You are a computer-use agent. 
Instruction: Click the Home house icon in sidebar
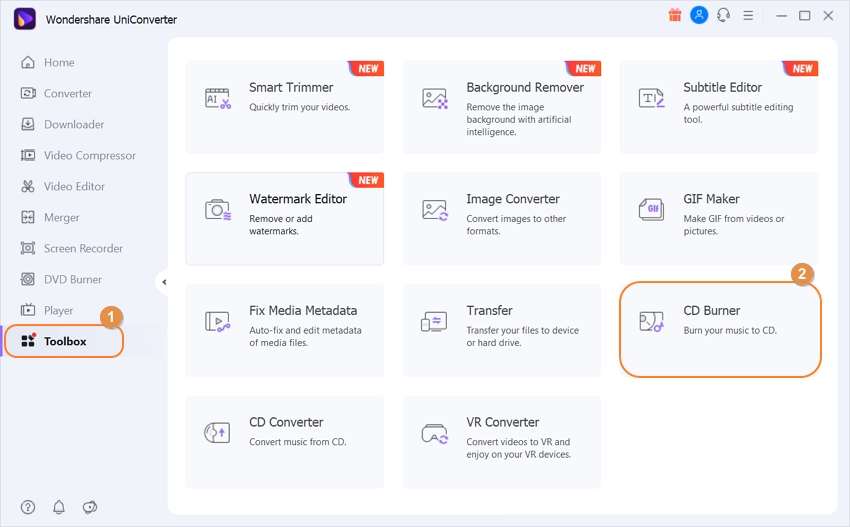28,62
